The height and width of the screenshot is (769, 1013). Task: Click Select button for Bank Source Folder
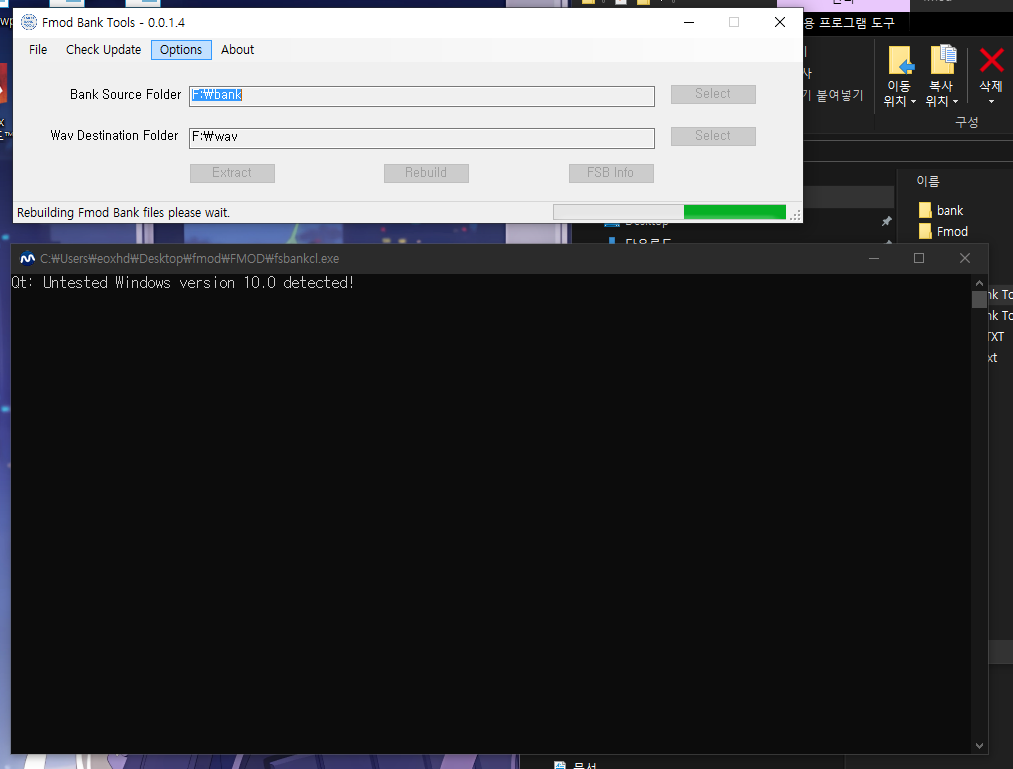(713, 94)
